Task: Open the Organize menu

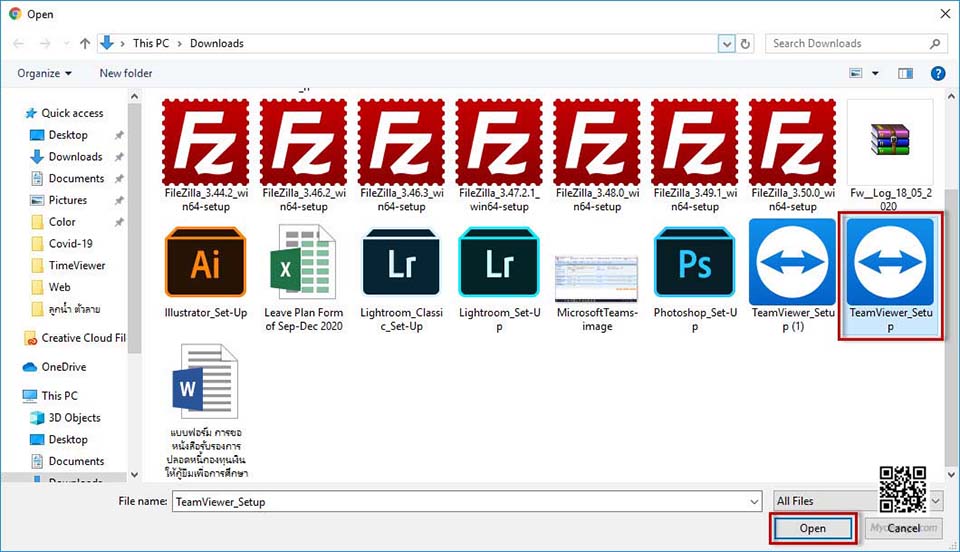Action: (44, 73)
